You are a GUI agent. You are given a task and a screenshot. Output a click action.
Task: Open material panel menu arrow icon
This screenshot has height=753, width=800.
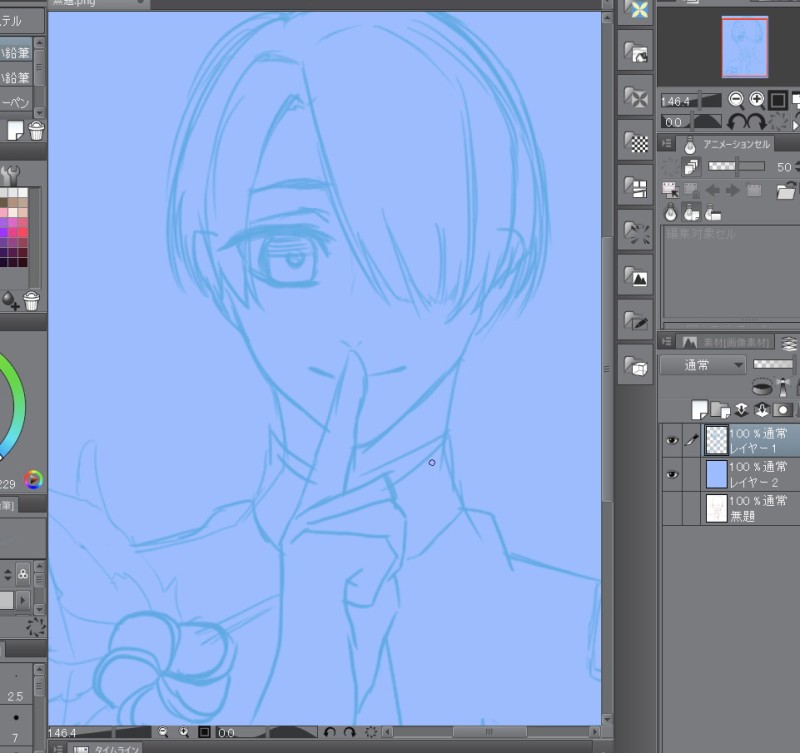pos(666,341)
